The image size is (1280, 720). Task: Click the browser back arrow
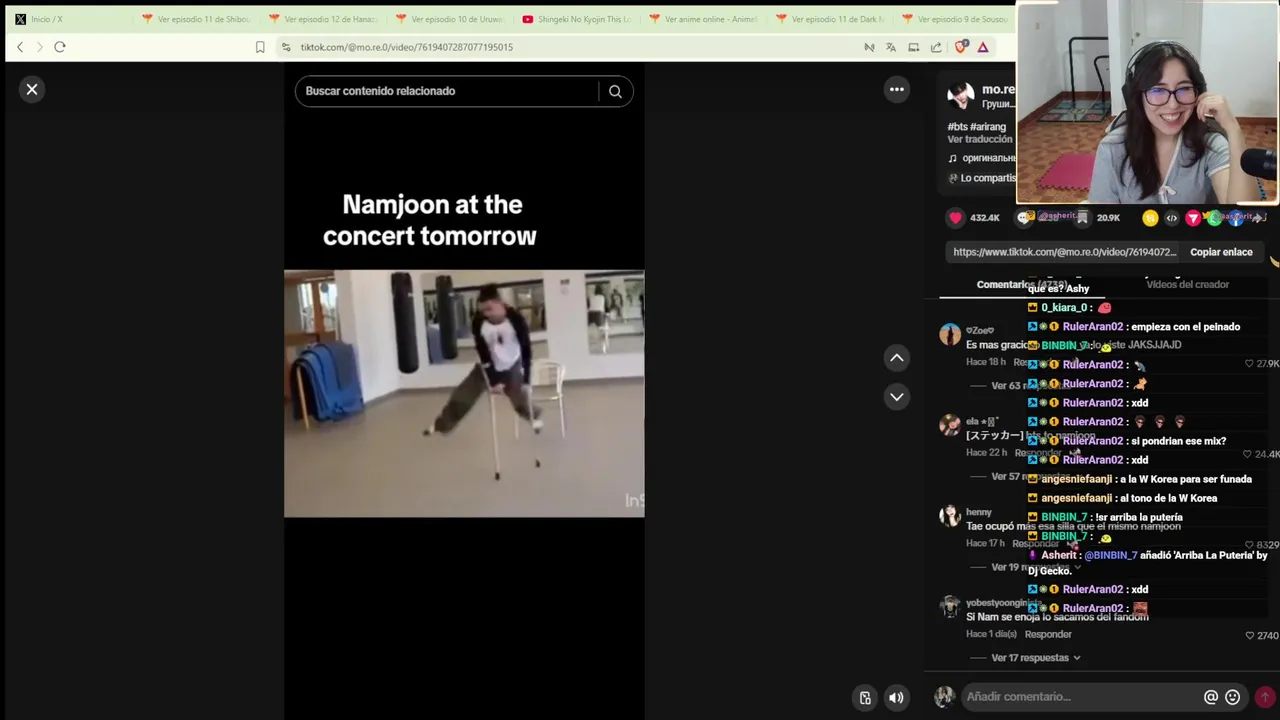click(x=19, y=47)
